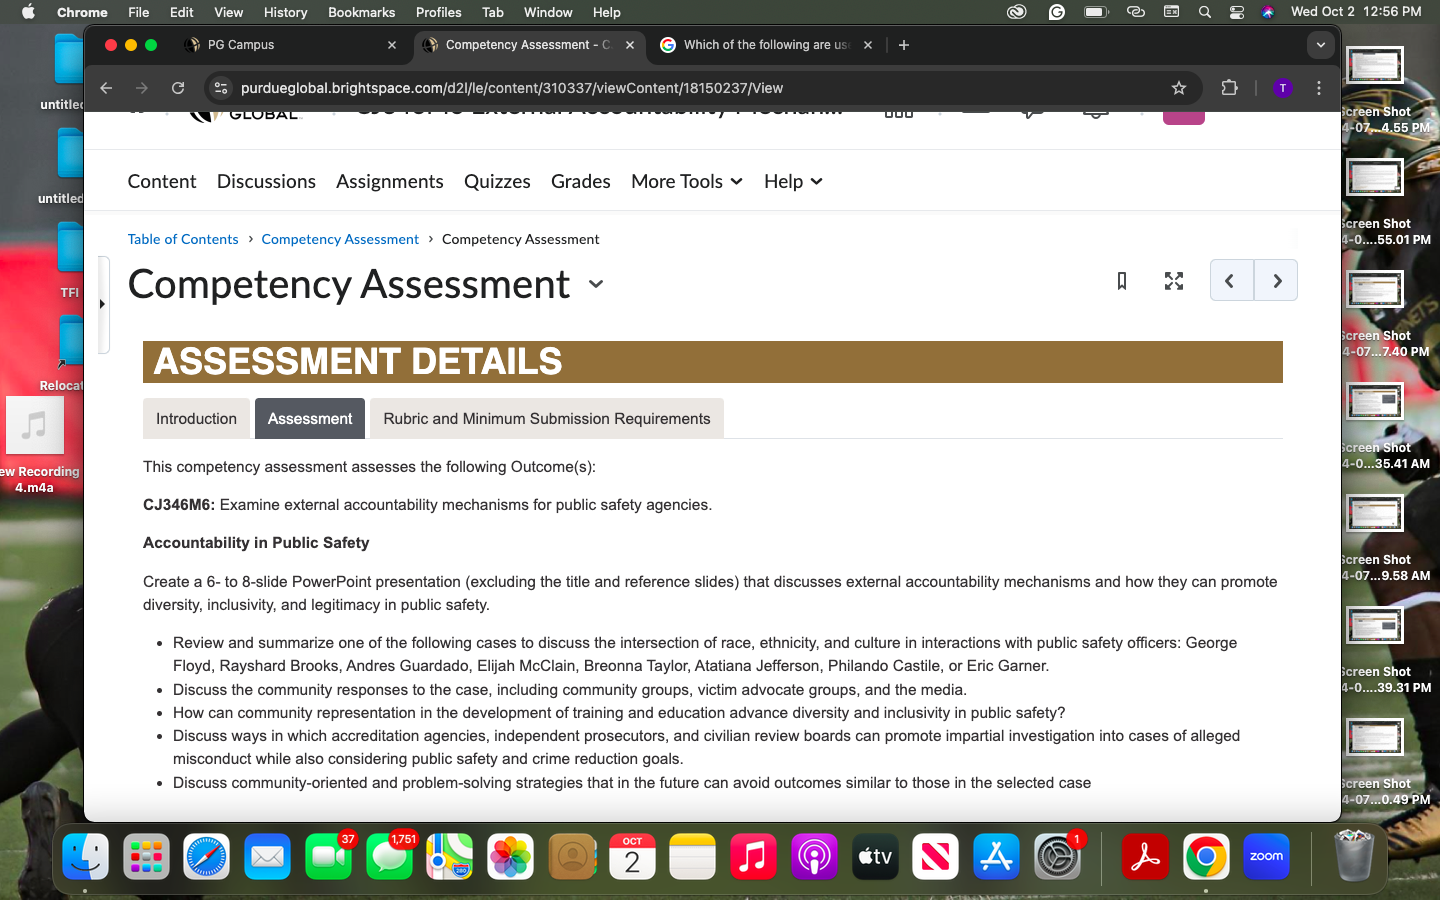Open the Content course link
This screenshot has height=900, width=1440.
(162, 181)
